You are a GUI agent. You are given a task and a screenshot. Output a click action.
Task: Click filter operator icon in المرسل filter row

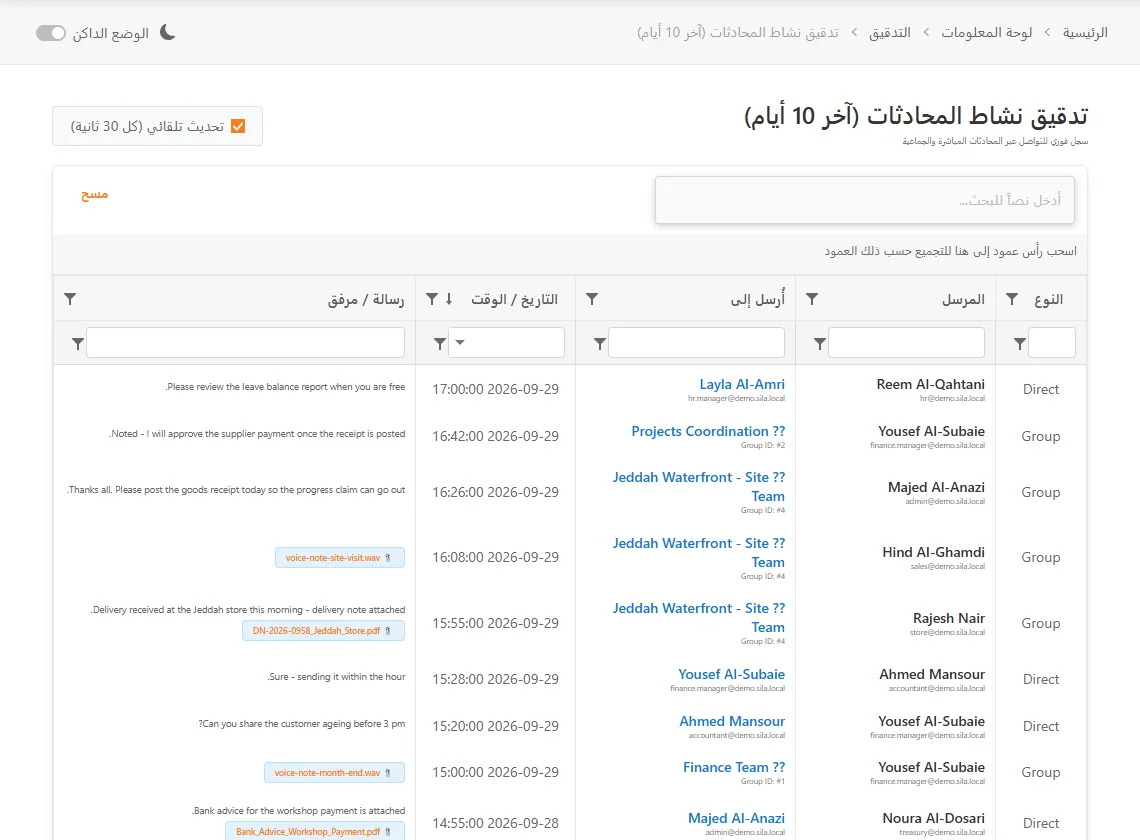coord(819,343)
